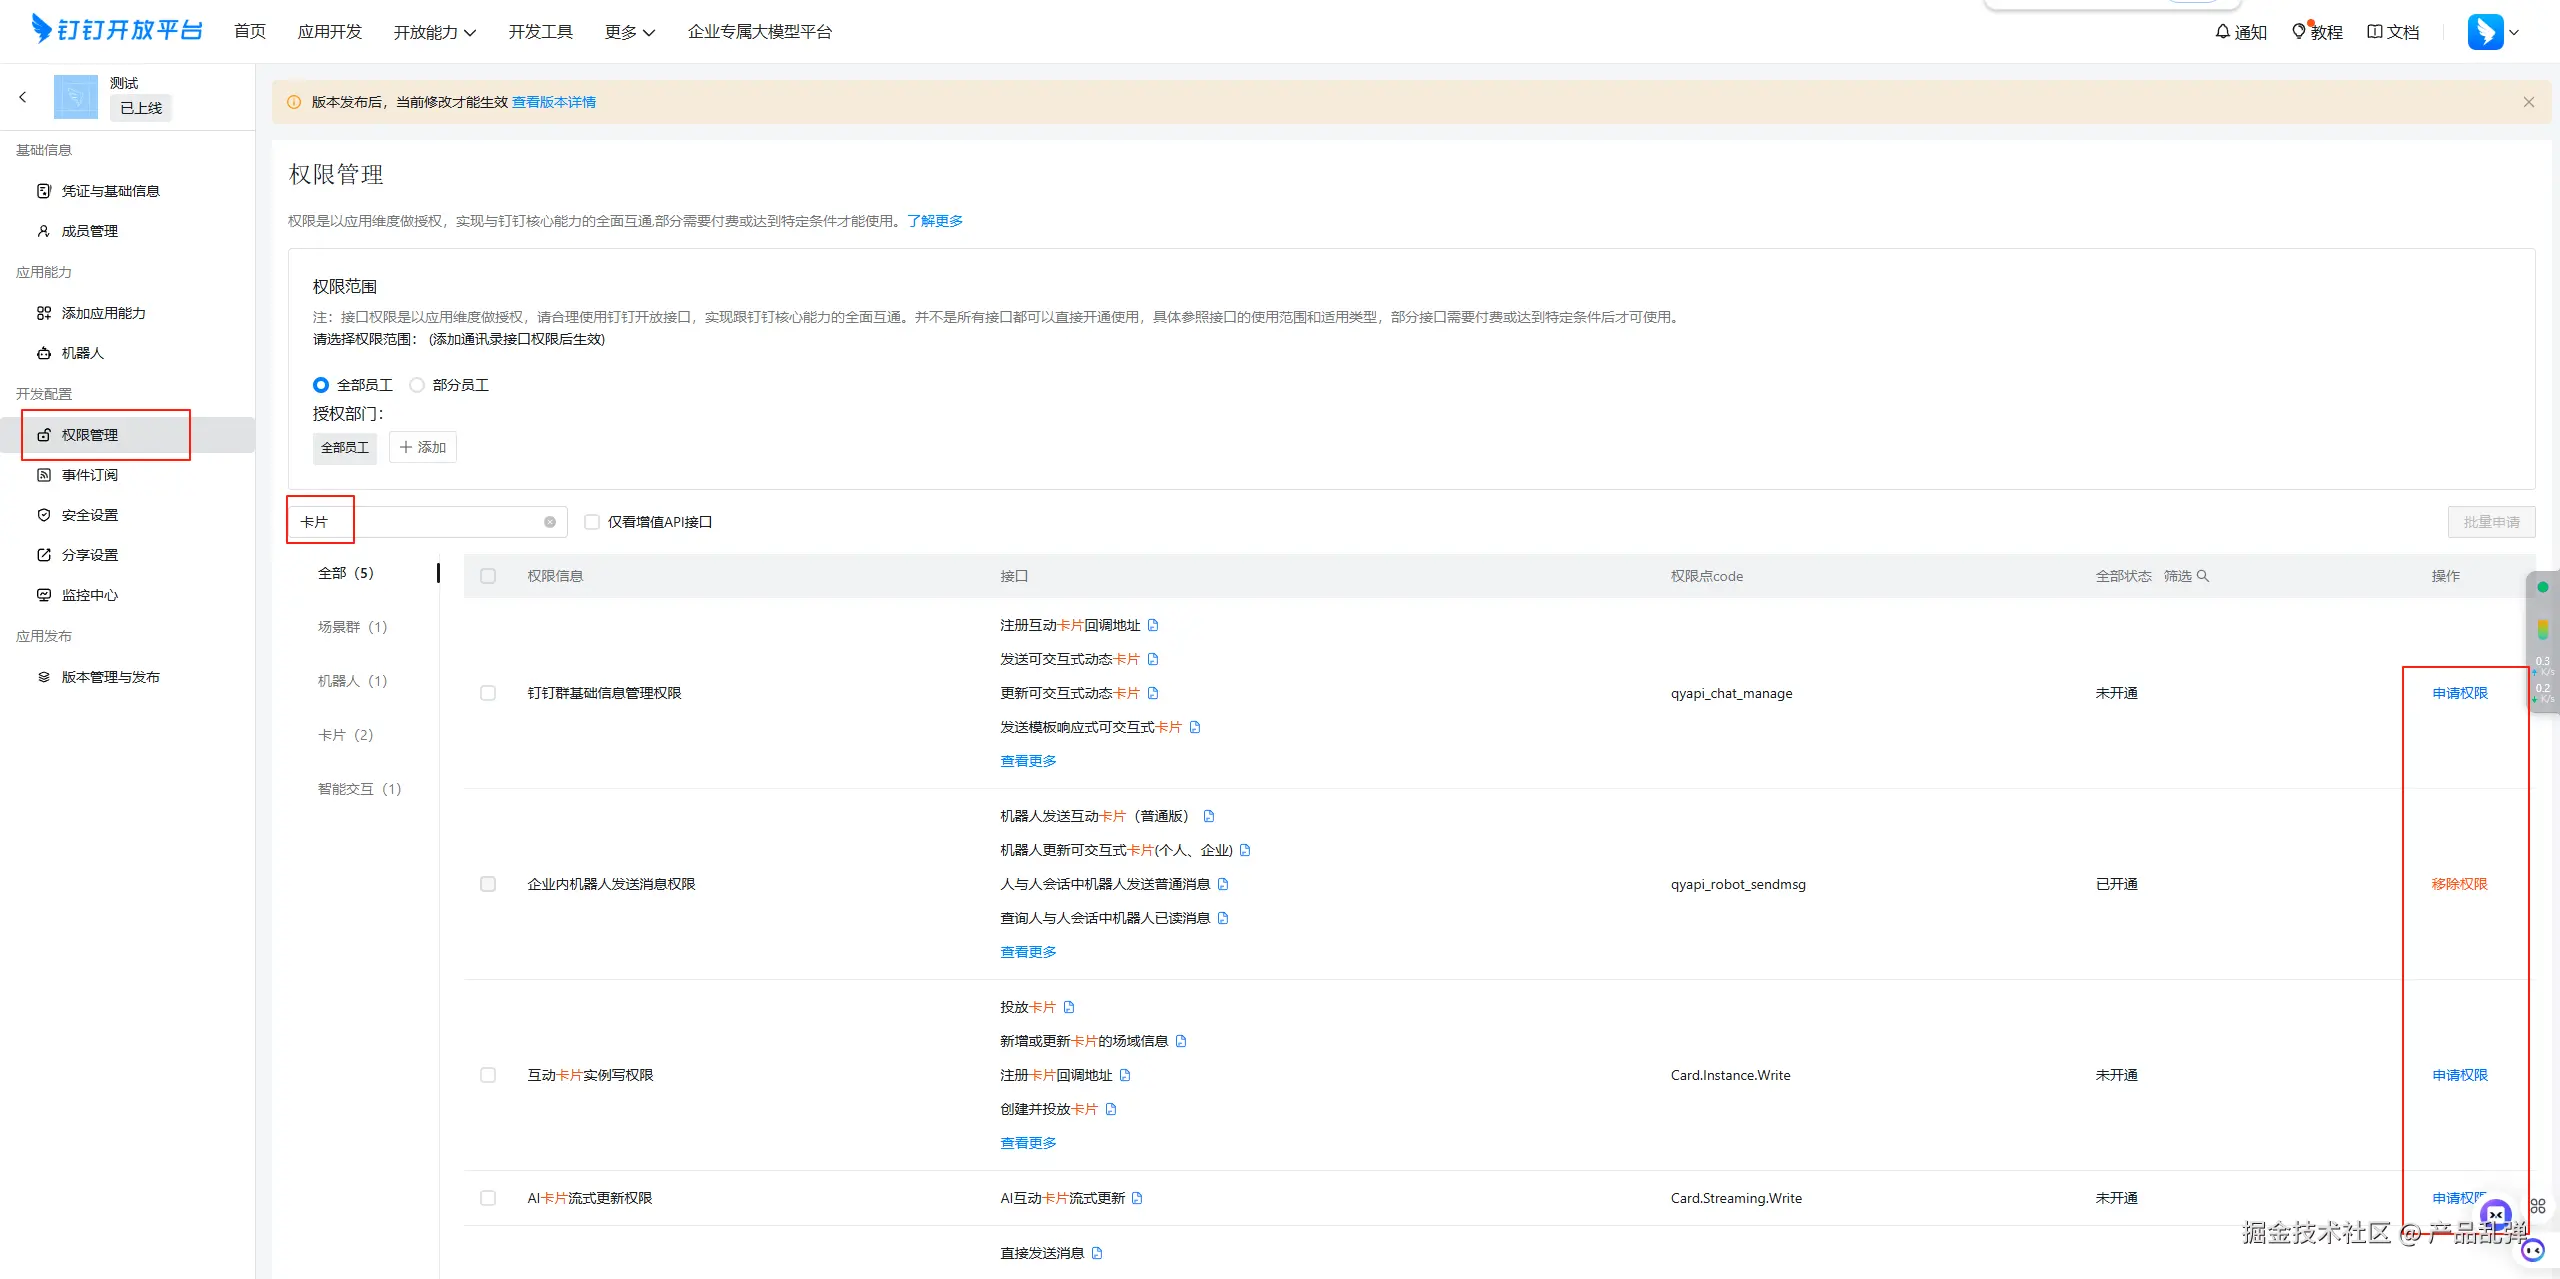Screen dimensions: 2560x1279
Task: Open doc icon next to 投放卡片
Action: pos(1069,1007)
